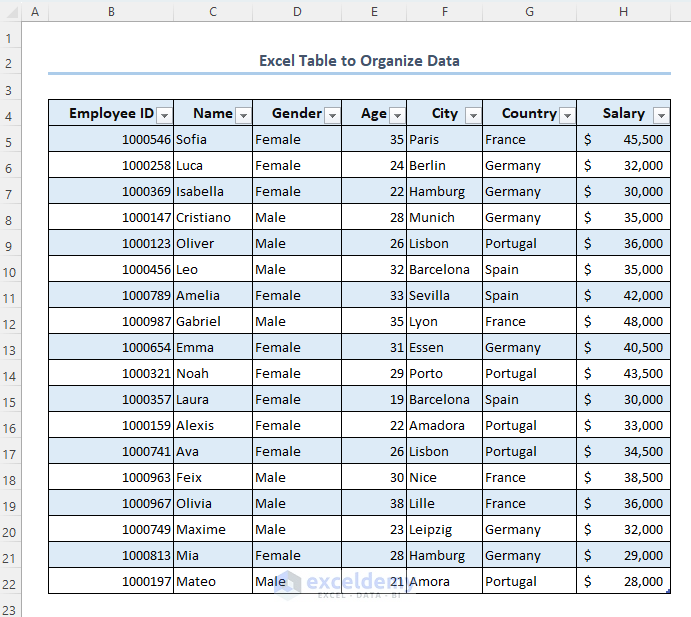Select the cell containing 'Oliver'
Image resolution: width=691 pixels, height=617 pixels.
pos(213,243)
